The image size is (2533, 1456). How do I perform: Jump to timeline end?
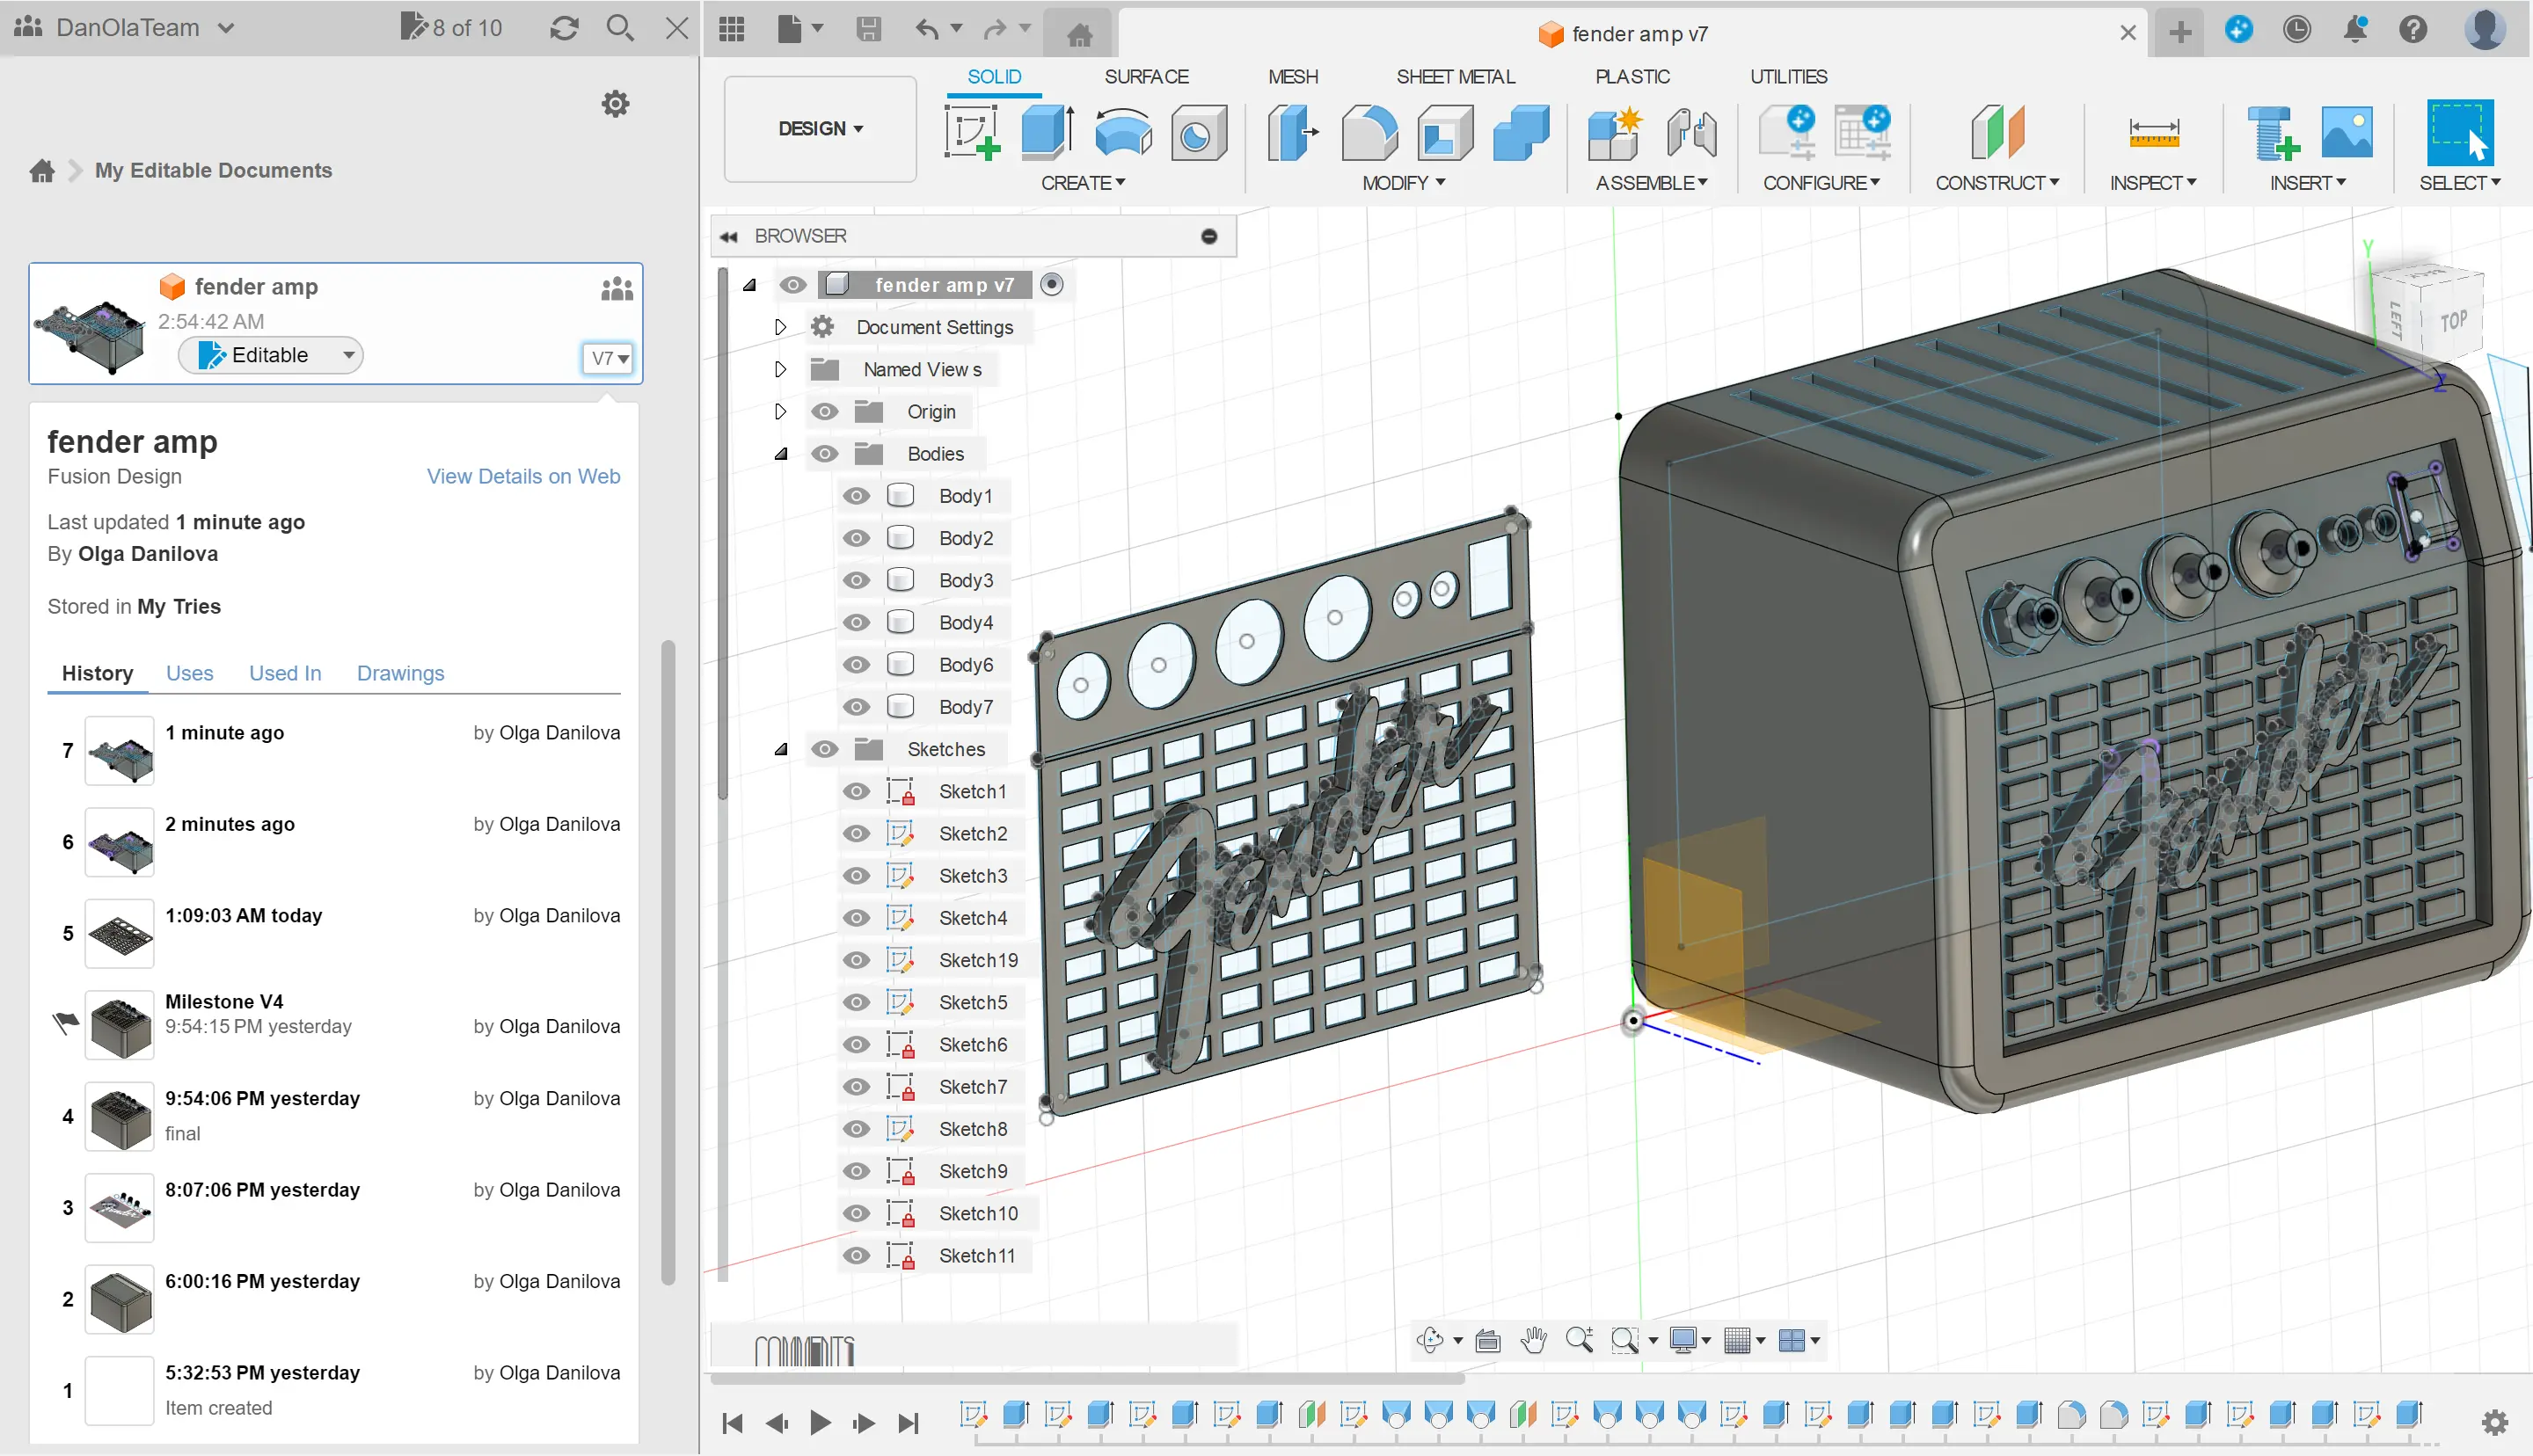pyautogui.click(x=908, y=1422)
